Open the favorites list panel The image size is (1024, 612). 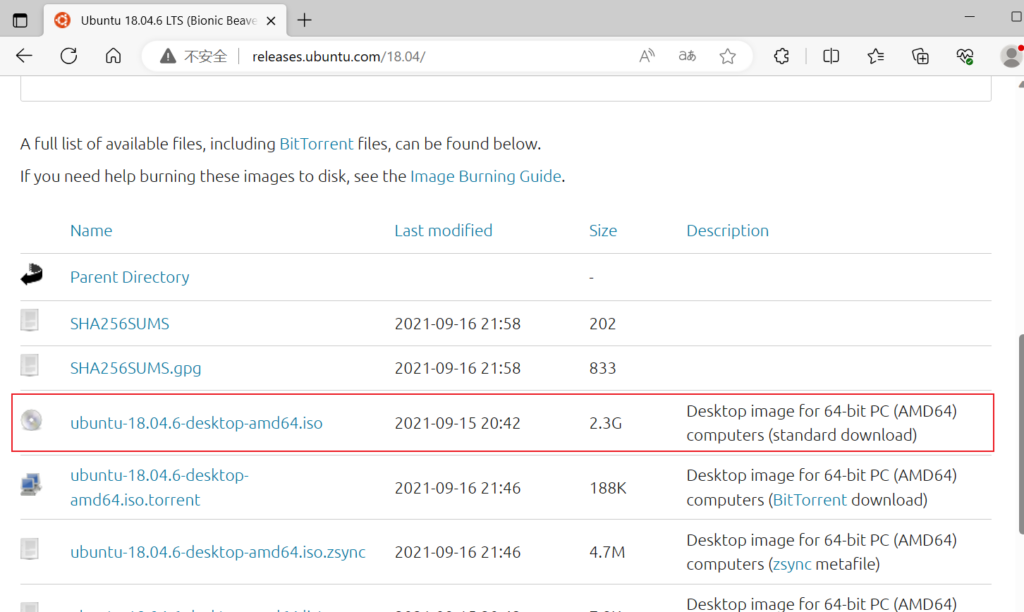(876, 56)
